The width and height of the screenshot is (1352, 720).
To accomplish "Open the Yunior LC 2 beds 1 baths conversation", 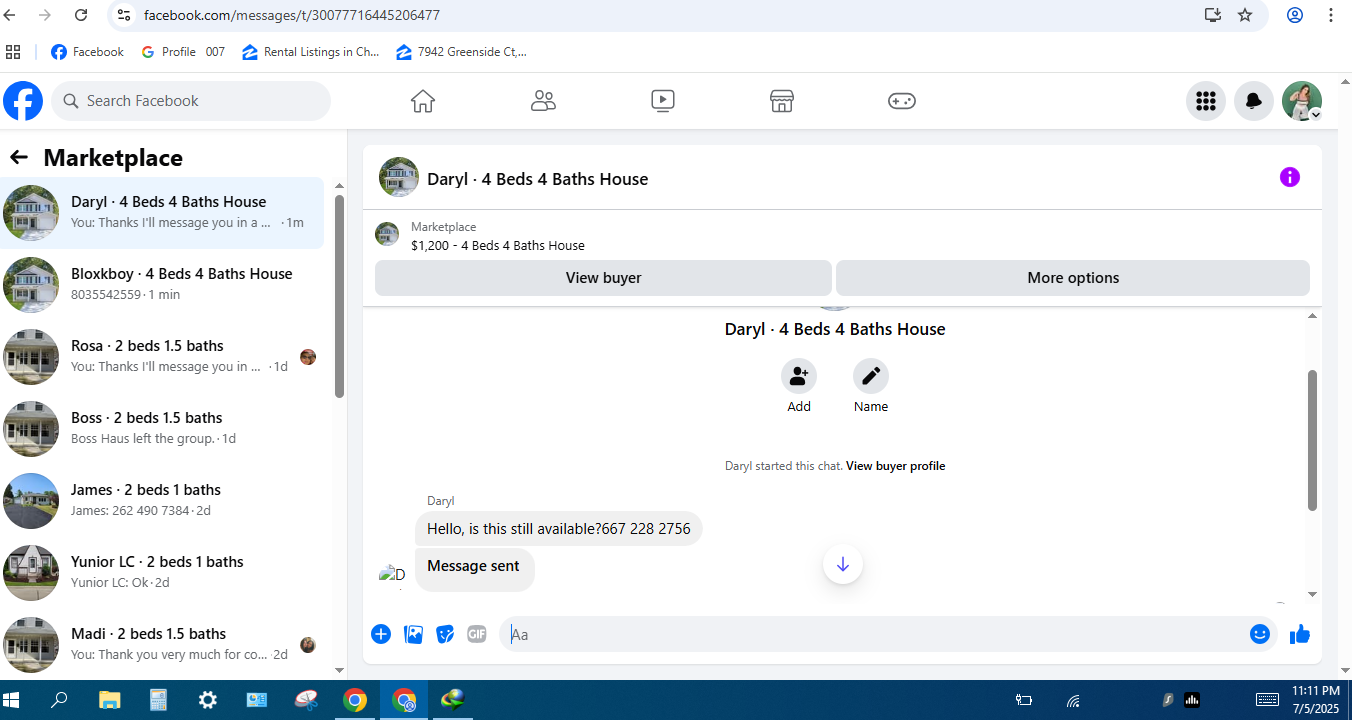I will [x=162, y=572].
